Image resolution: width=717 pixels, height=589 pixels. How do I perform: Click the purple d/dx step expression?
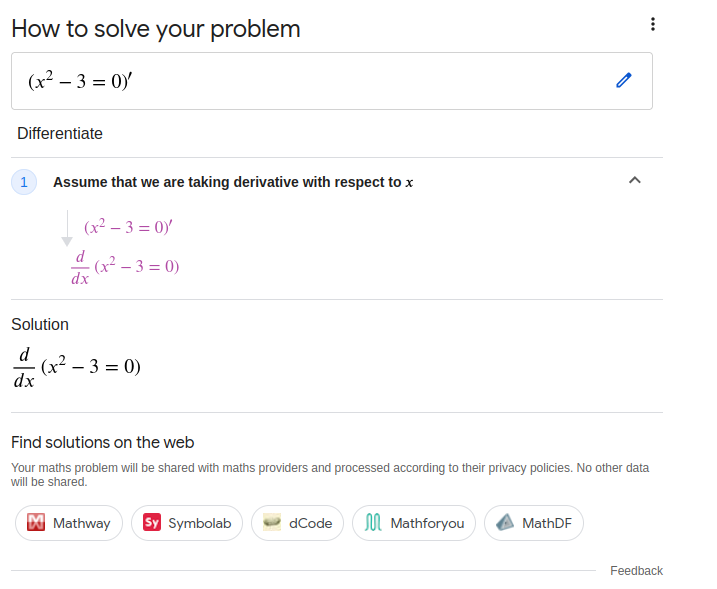pyautogui.click(x=125, y=266)
